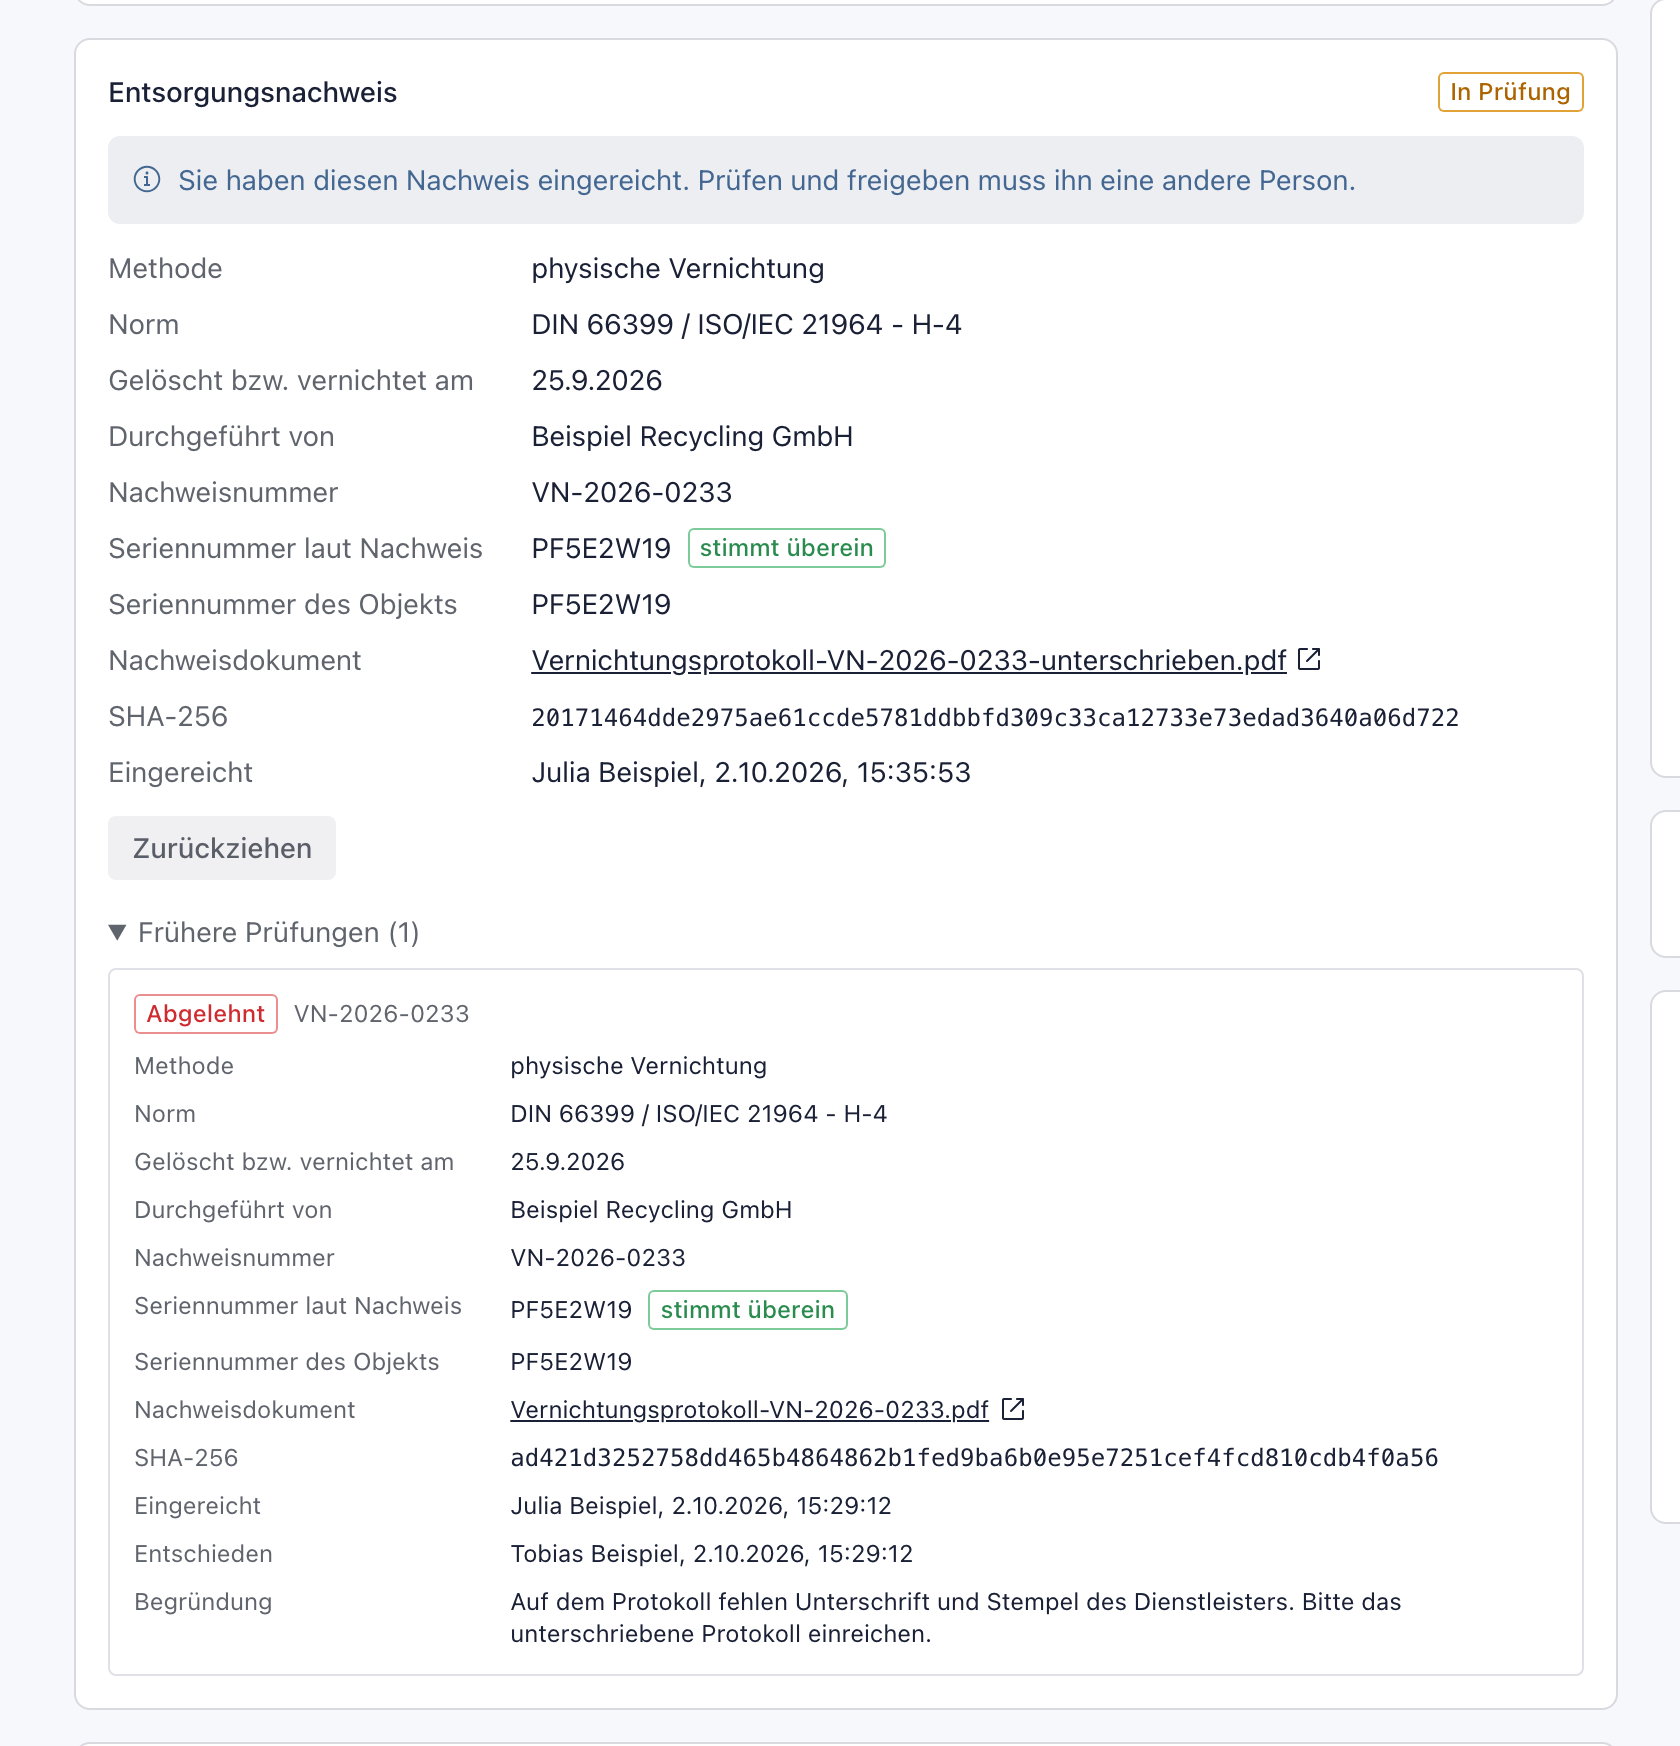This screenshot has width=1680, height=1746.
Task: Collapse the Frühere Prüfungen section
Action: coord(264,933)
